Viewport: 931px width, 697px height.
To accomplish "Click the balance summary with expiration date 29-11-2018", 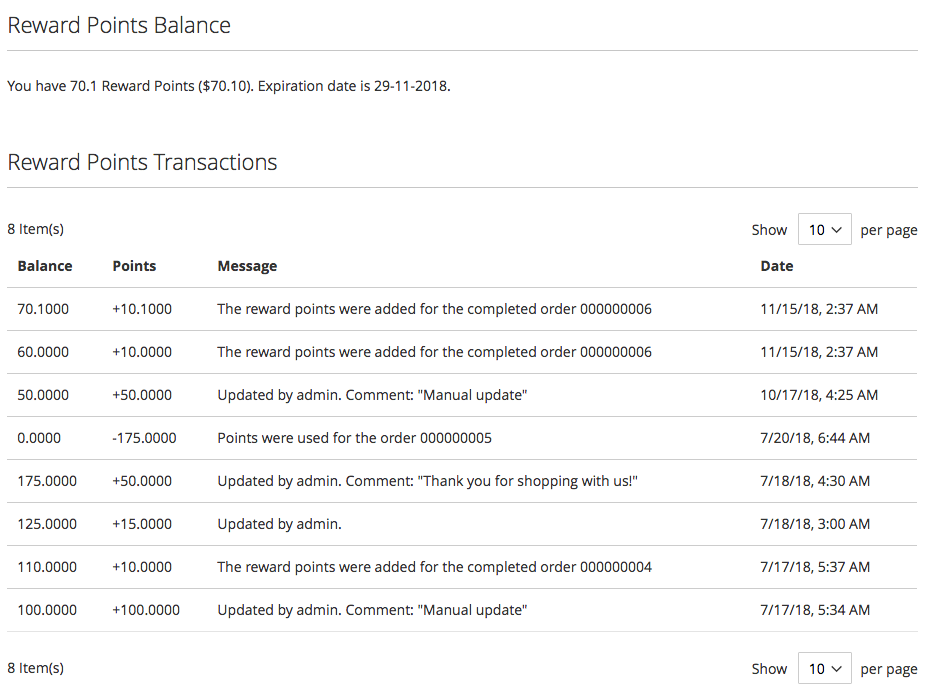I will 229,86.
